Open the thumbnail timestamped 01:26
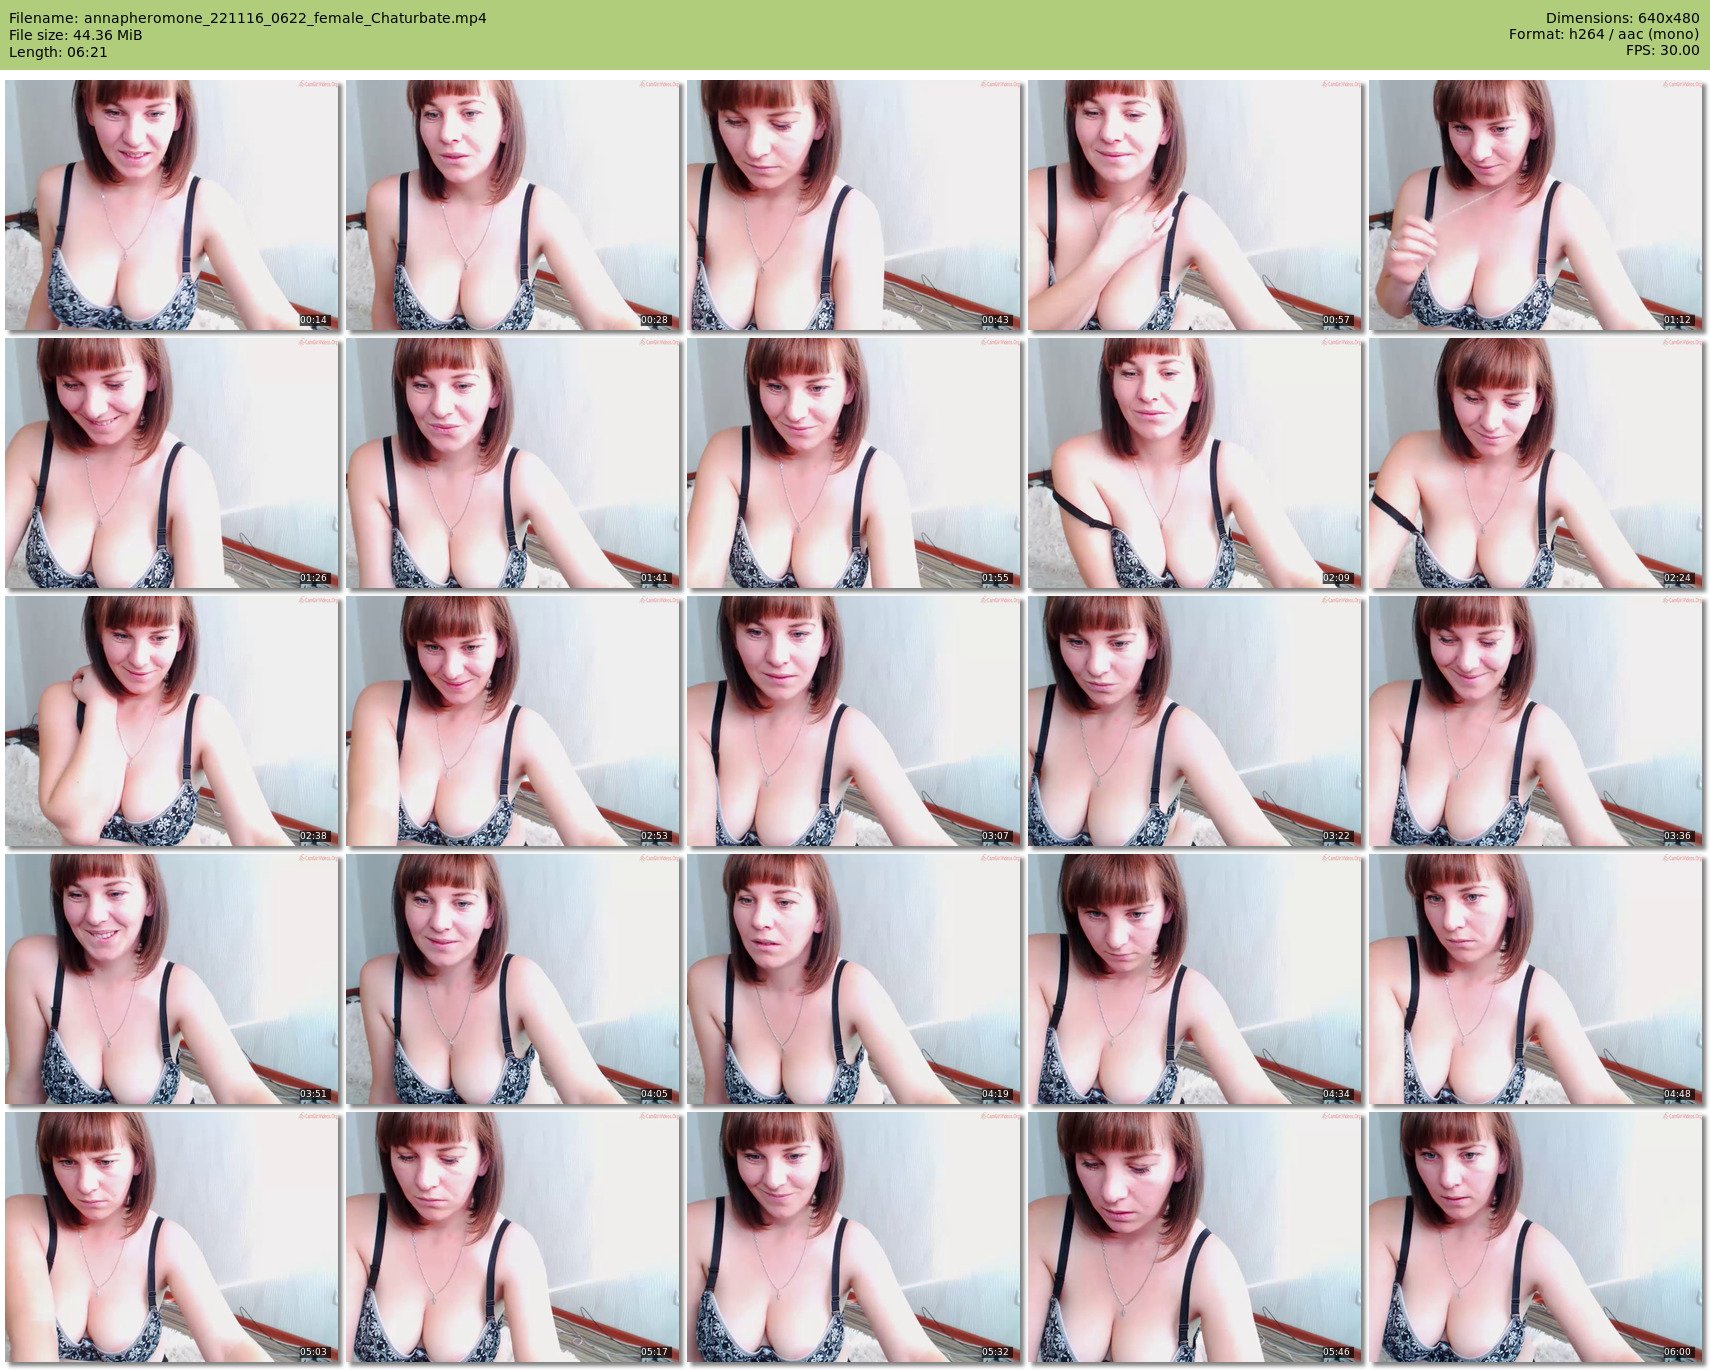Image resolution: width=1710 pixels, height=1370 pixels. pos(172,463)
